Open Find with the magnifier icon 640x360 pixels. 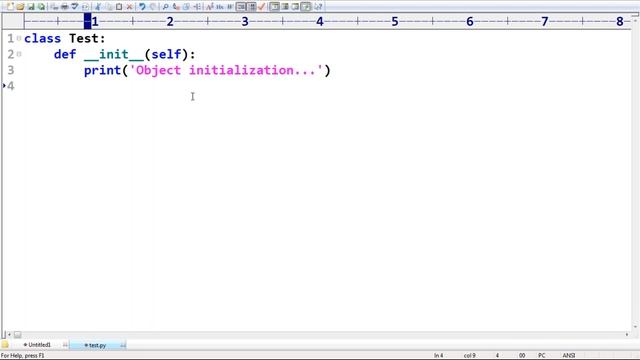coord(165,7)
